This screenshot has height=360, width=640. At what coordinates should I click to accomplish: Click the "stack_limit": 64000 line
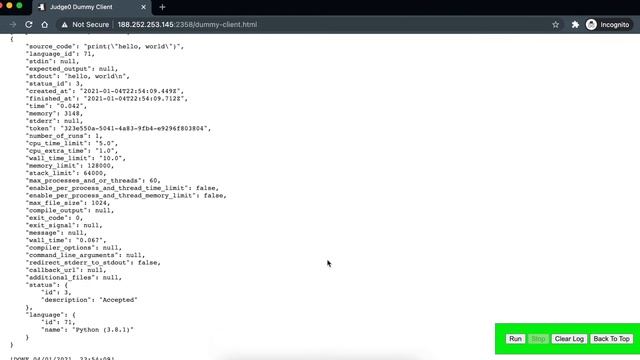66,173
